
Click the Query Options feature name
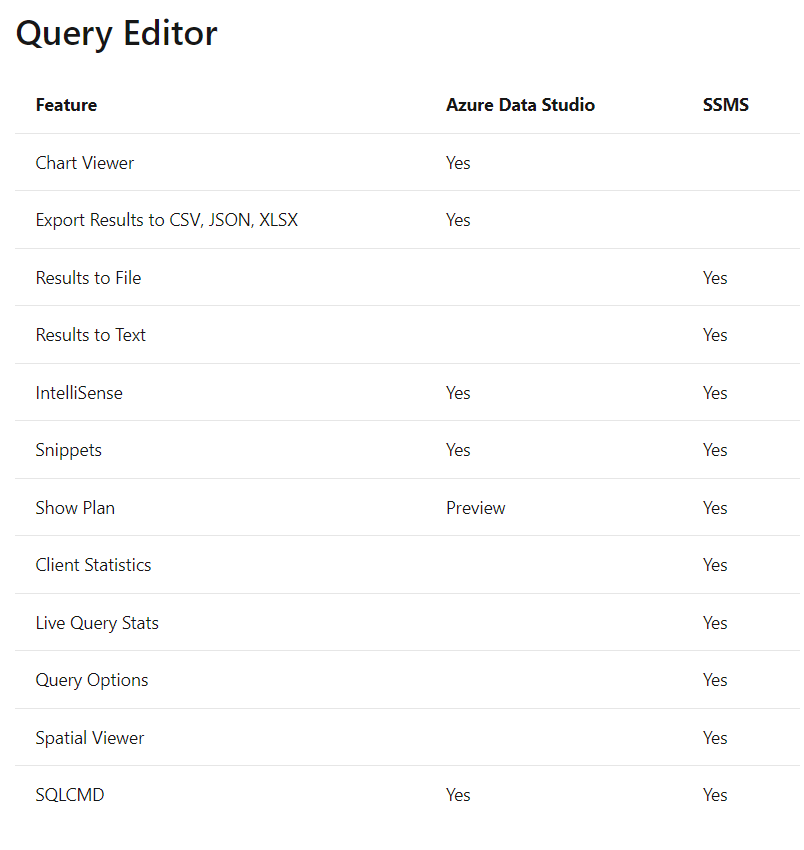(92, 681)
